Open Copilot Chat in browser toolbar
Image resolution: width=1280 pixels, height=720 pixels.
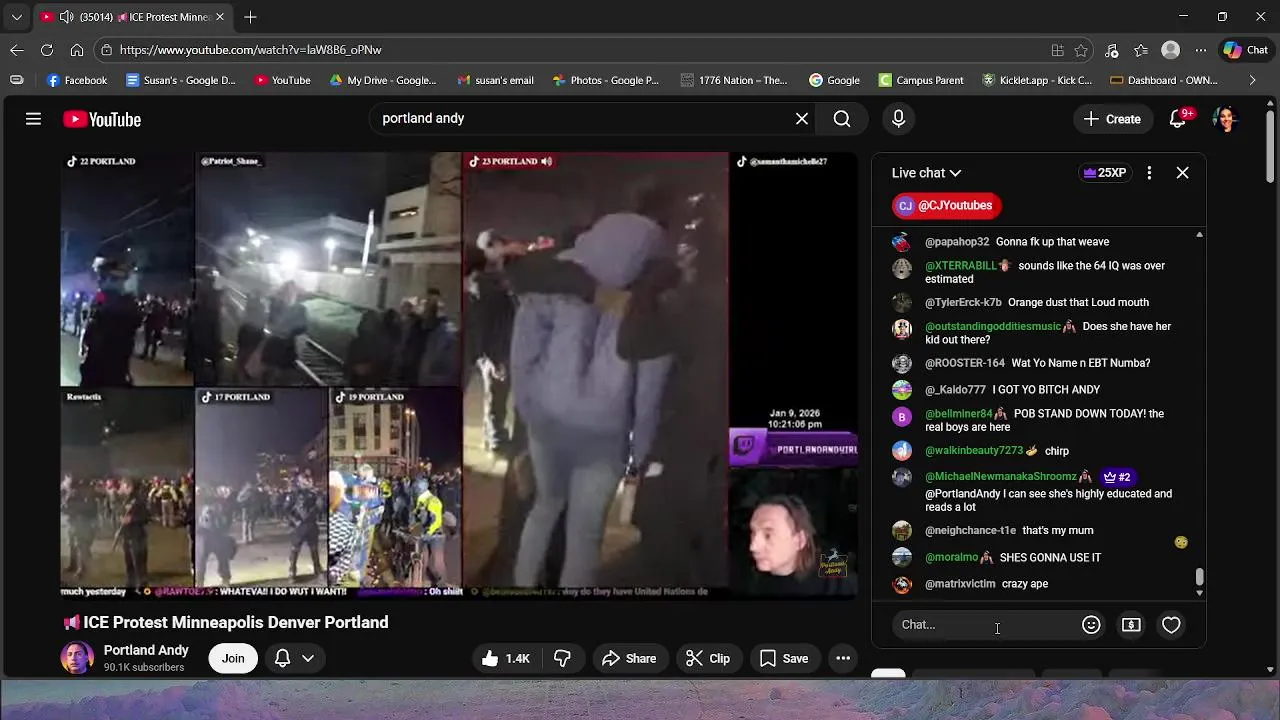(1246, 50)
